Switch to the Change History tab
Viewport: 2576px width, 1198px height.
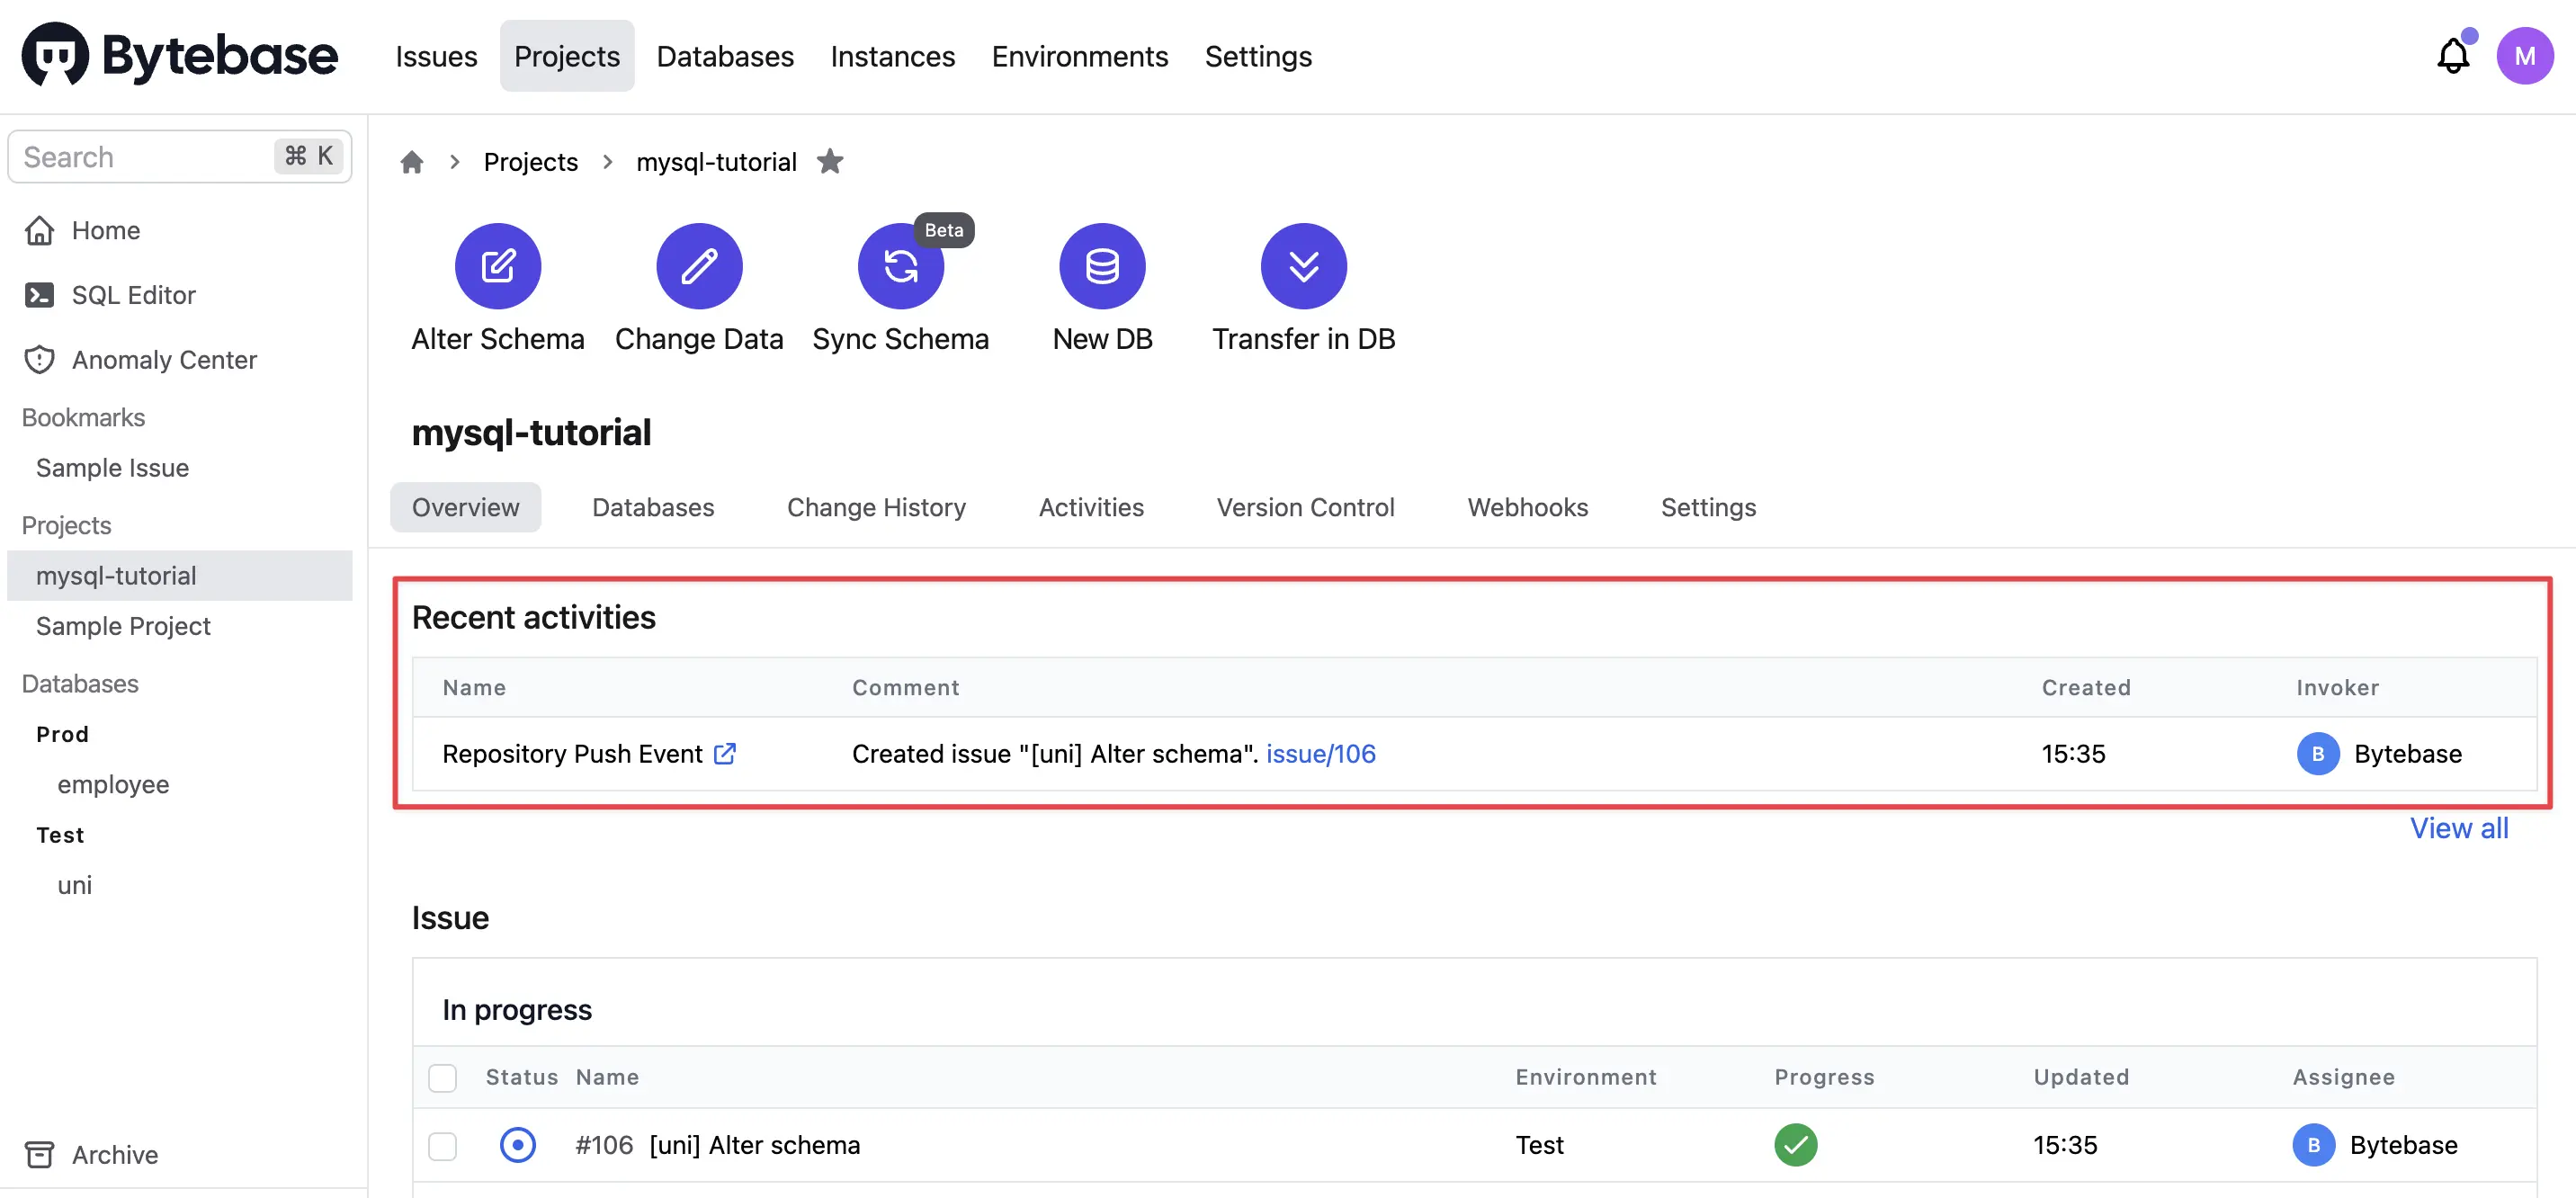876,507
